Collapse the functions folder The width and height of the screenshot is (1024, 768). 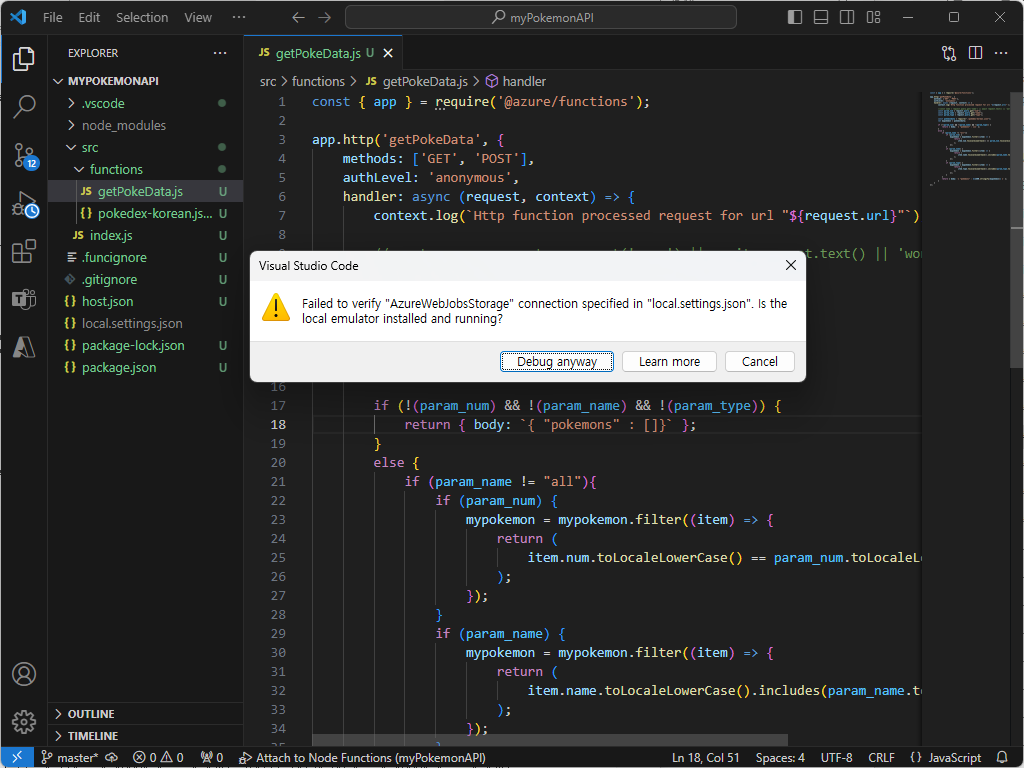[145, 169]
